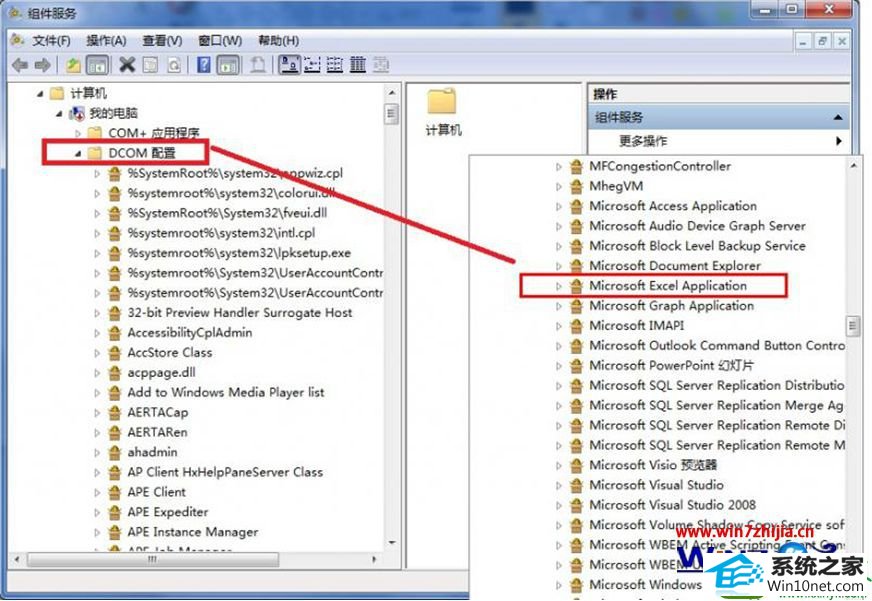Viewport: 872px width, 601px height.
Task: Click the Back arrow toolbar icon
Action: pos(20,65)
